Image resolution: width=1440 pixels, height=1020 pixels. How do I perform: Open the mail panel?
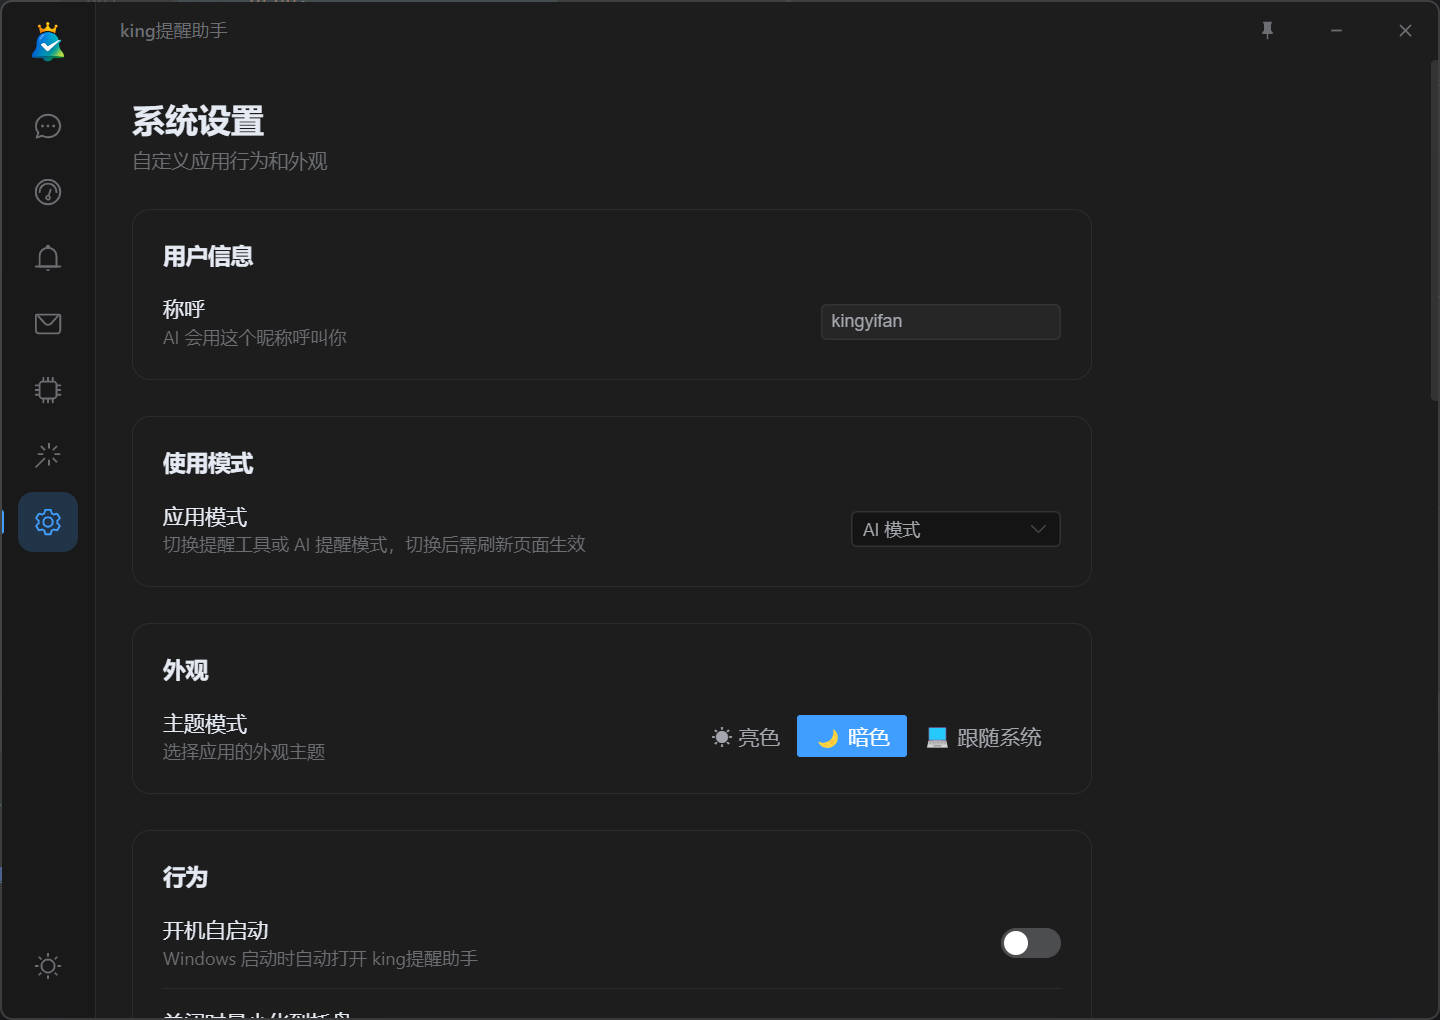[x=47, y=323]
